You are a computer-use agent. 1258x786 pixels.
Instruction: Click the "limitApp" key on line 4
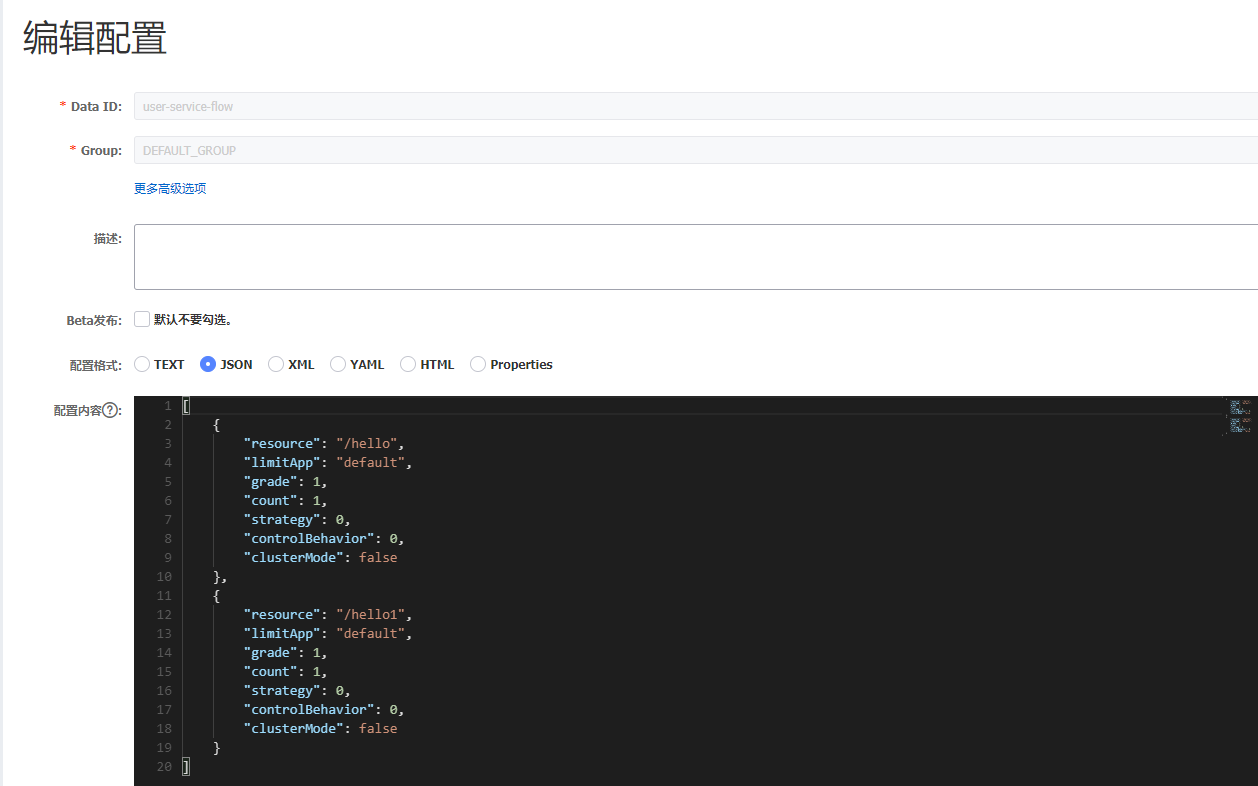click(283, 462)
